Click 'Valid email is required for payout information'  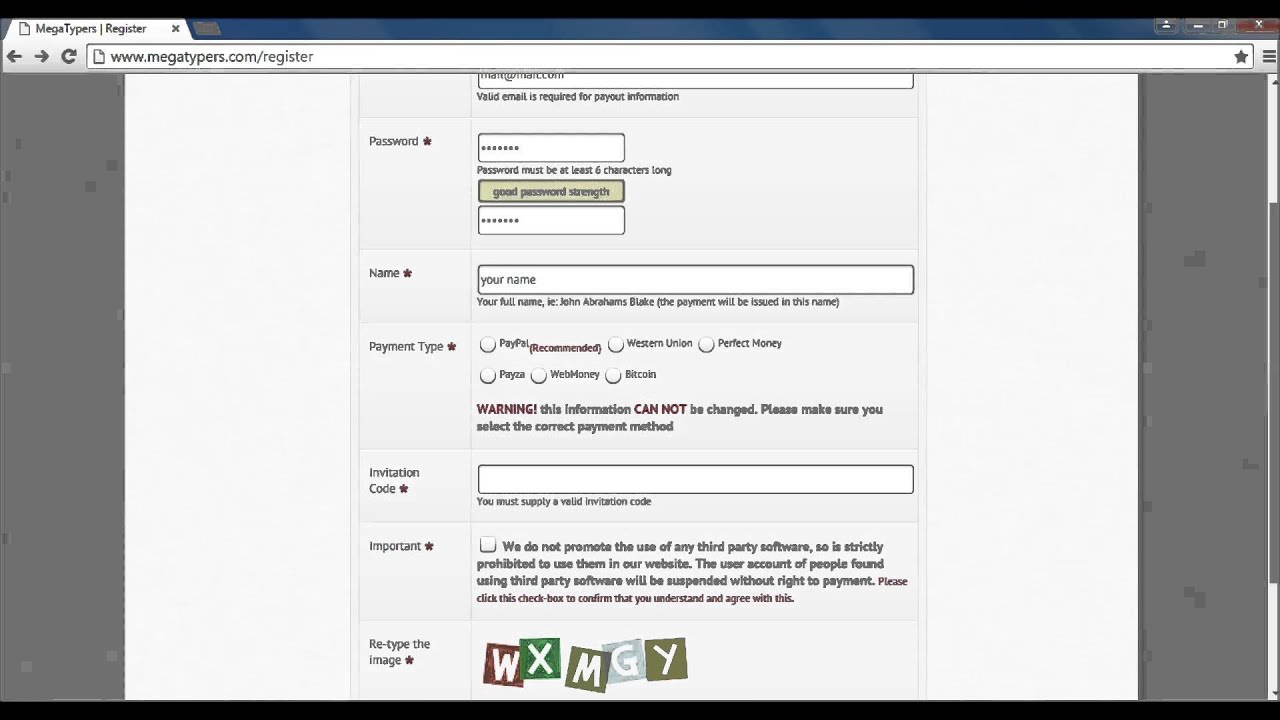pos(578,97)
